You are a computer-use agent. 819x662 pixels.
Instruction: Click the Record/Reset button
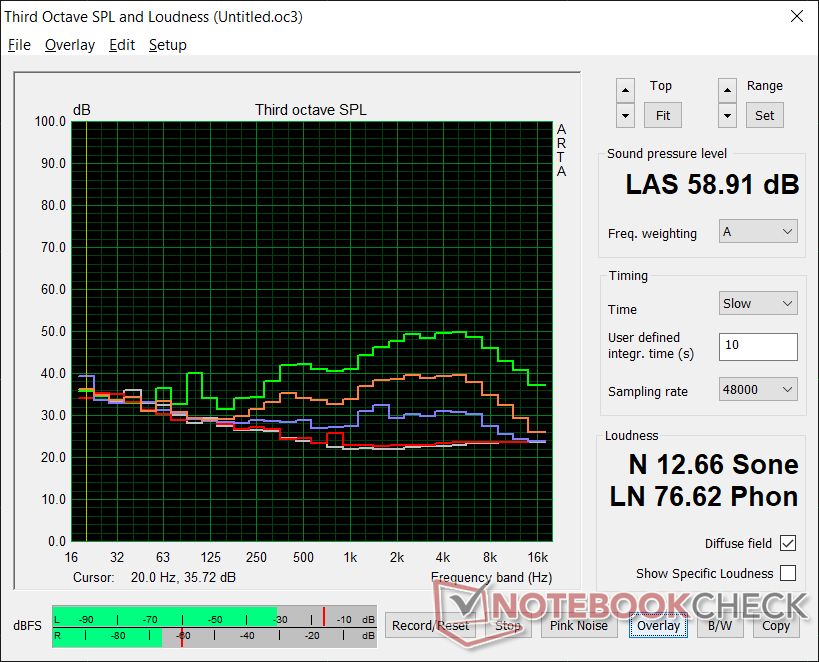click(430, 625)
